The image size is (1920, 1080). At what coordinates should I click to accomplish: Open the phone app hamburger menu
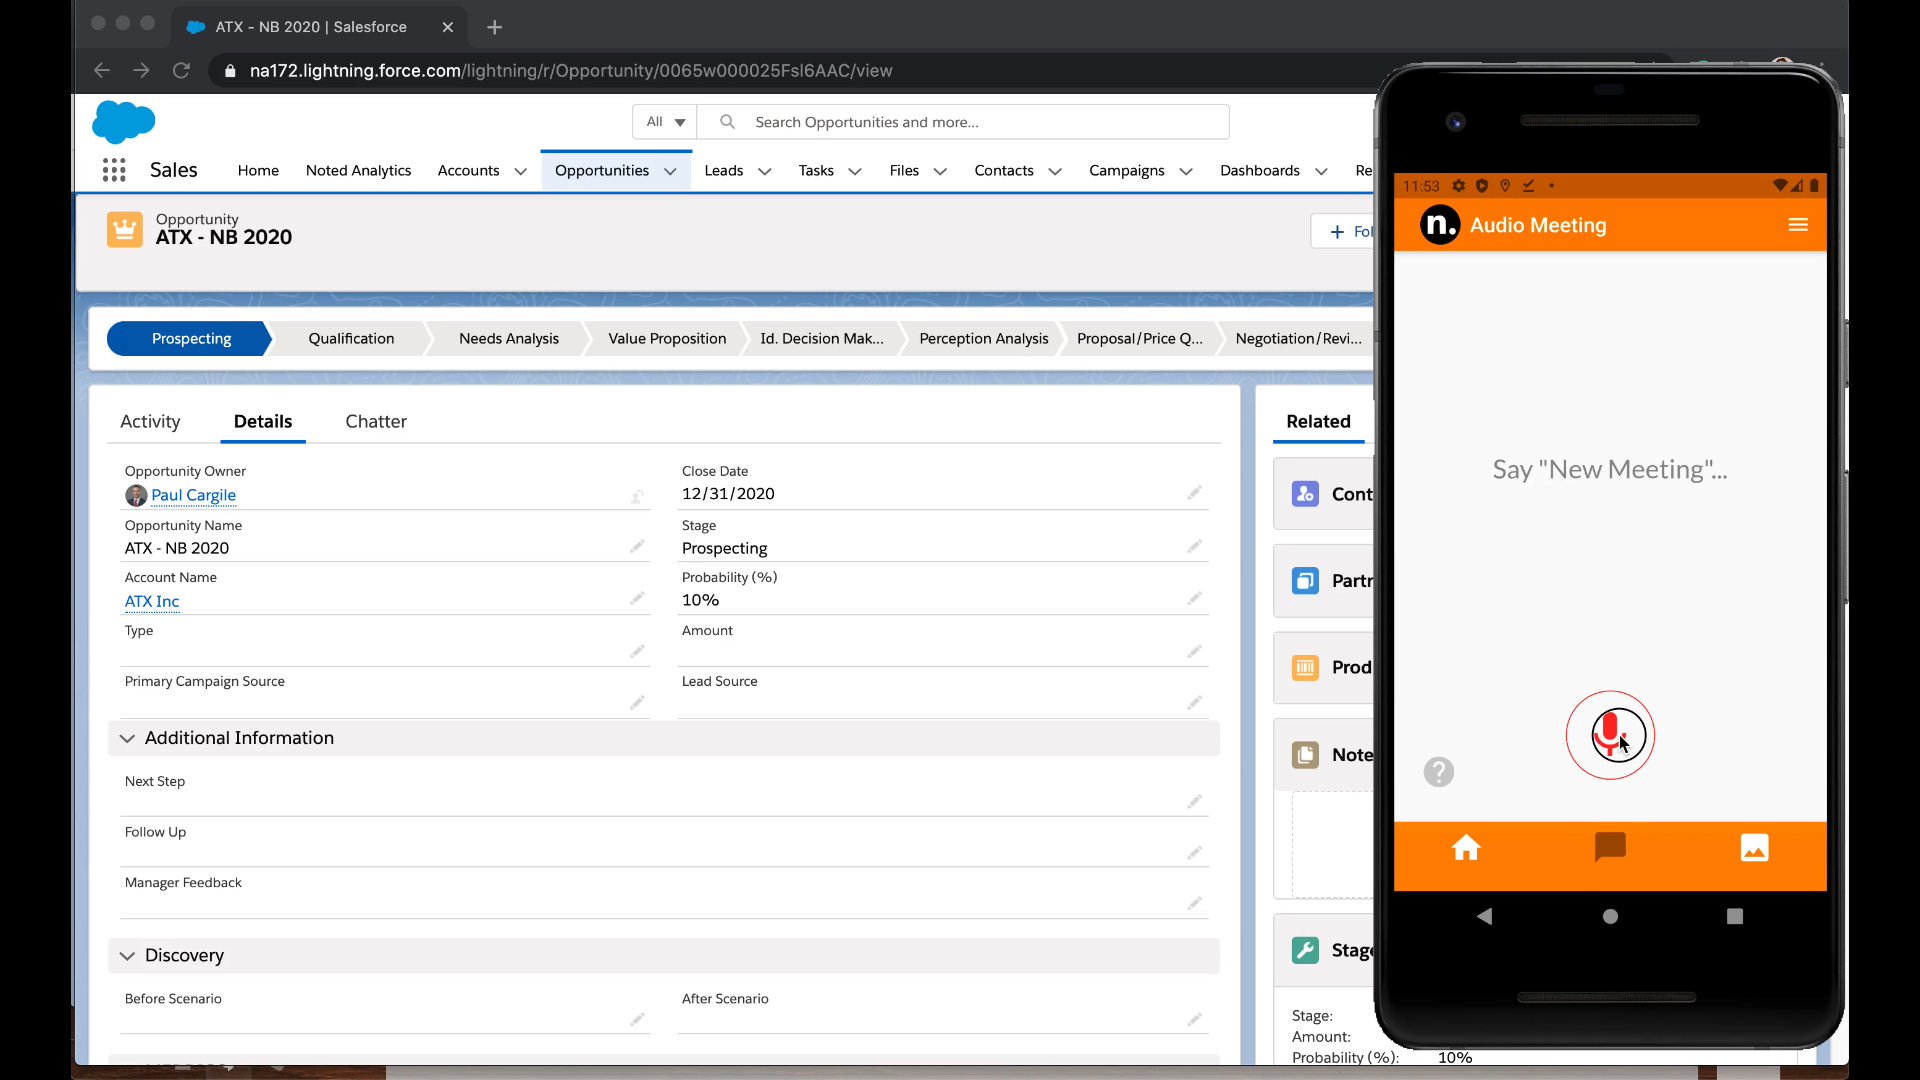click(1798, 225)
